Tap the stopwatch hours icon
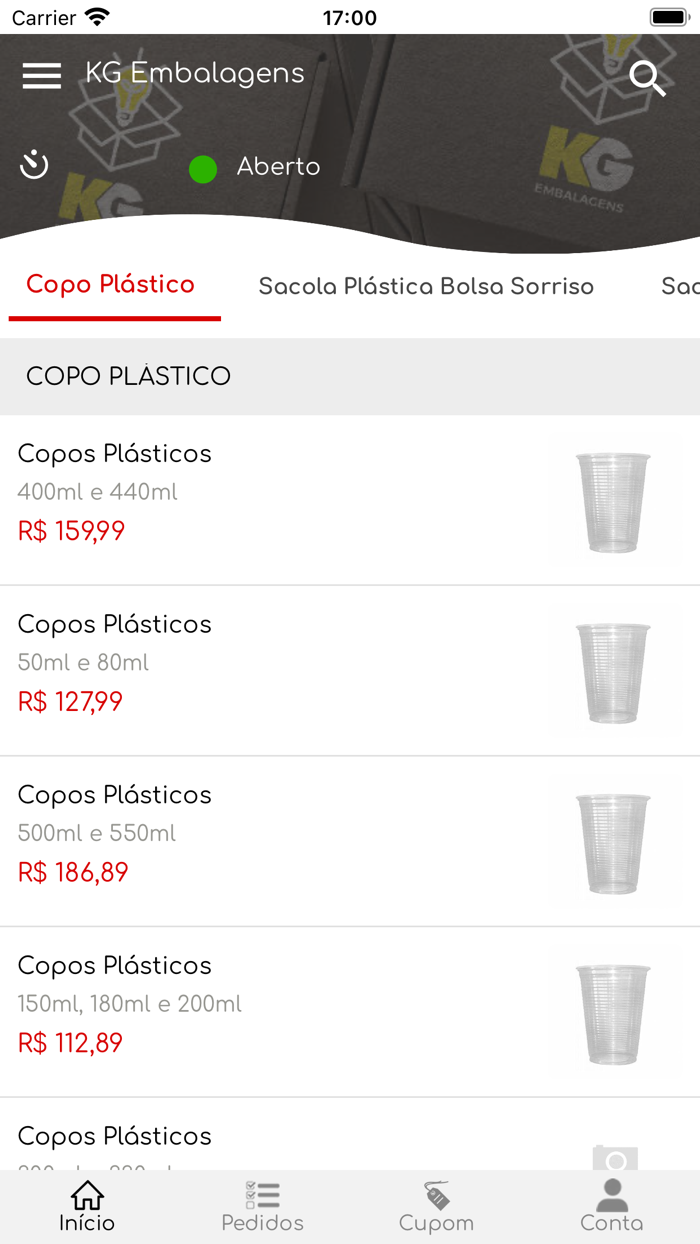The width and height of the screenshot is (700, 1244). [x=35, y=165]
